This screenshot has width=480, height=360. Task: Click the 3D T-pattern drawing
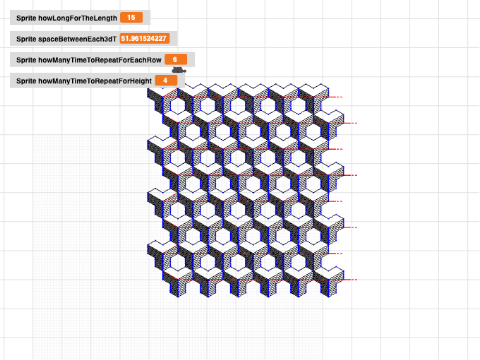(252, 190)
